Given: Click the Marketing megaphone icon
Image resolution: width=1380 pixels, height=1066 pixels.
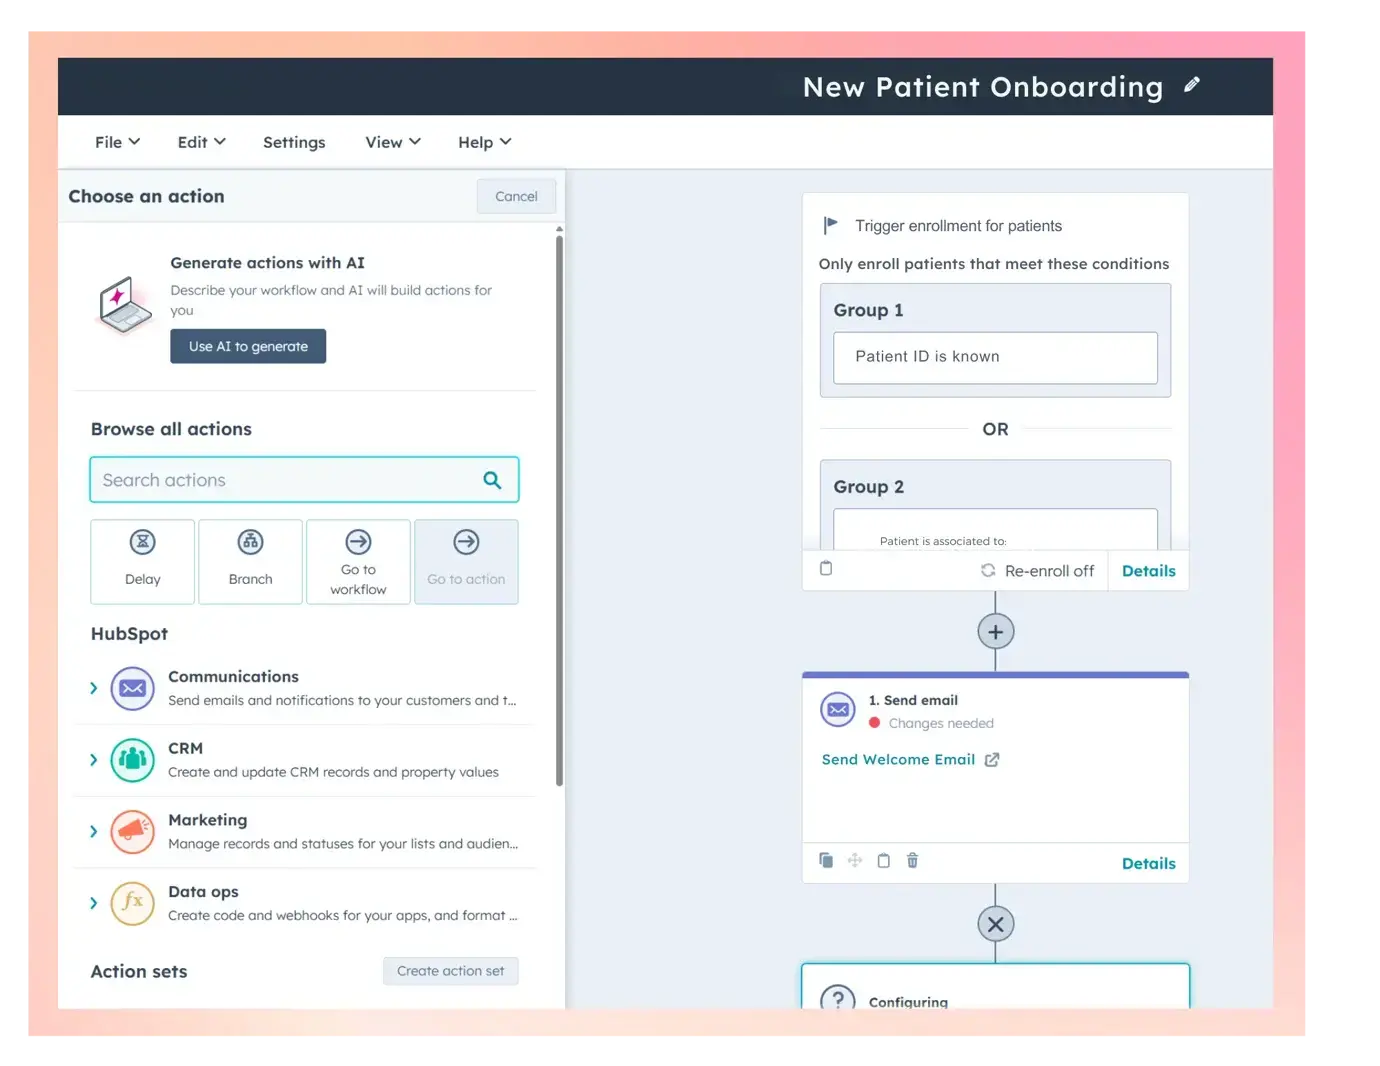Looking at the screenshot, I should [131, 831].
